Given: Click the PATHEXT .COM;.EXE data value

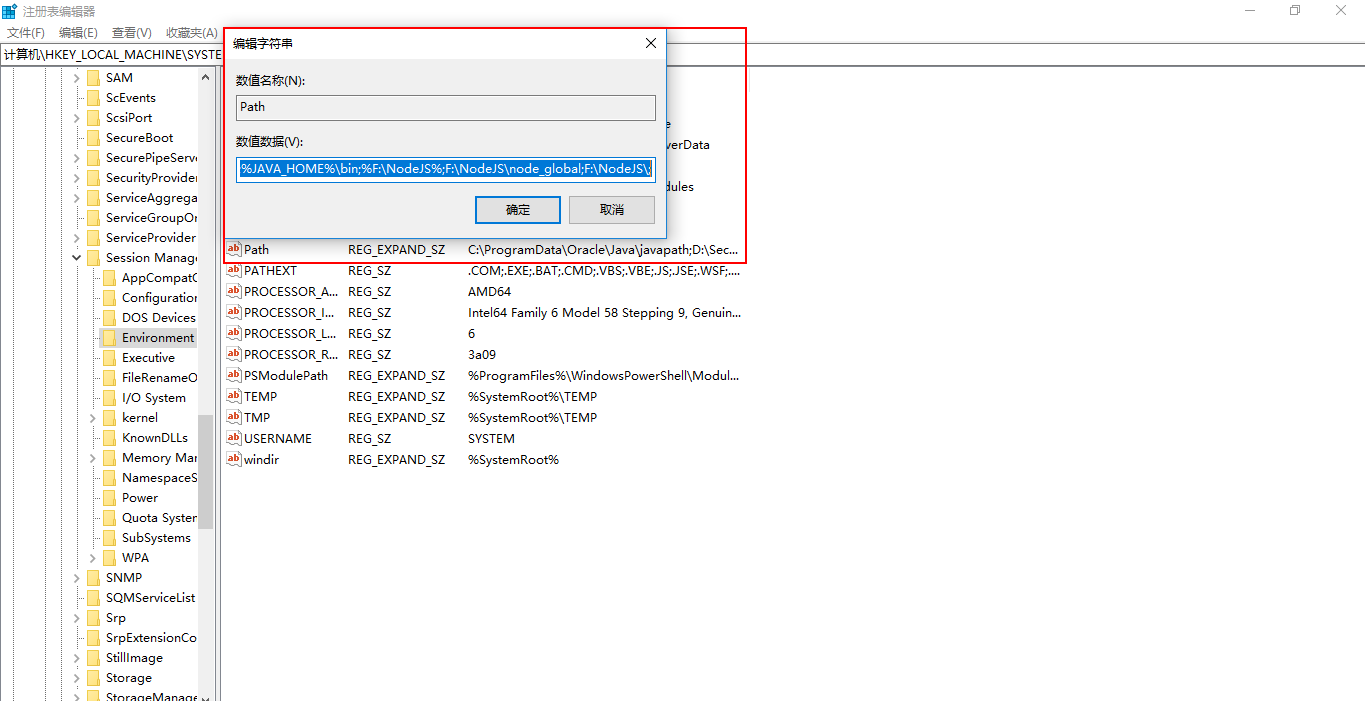Looking at the screenshot, I should coord(604,271).
